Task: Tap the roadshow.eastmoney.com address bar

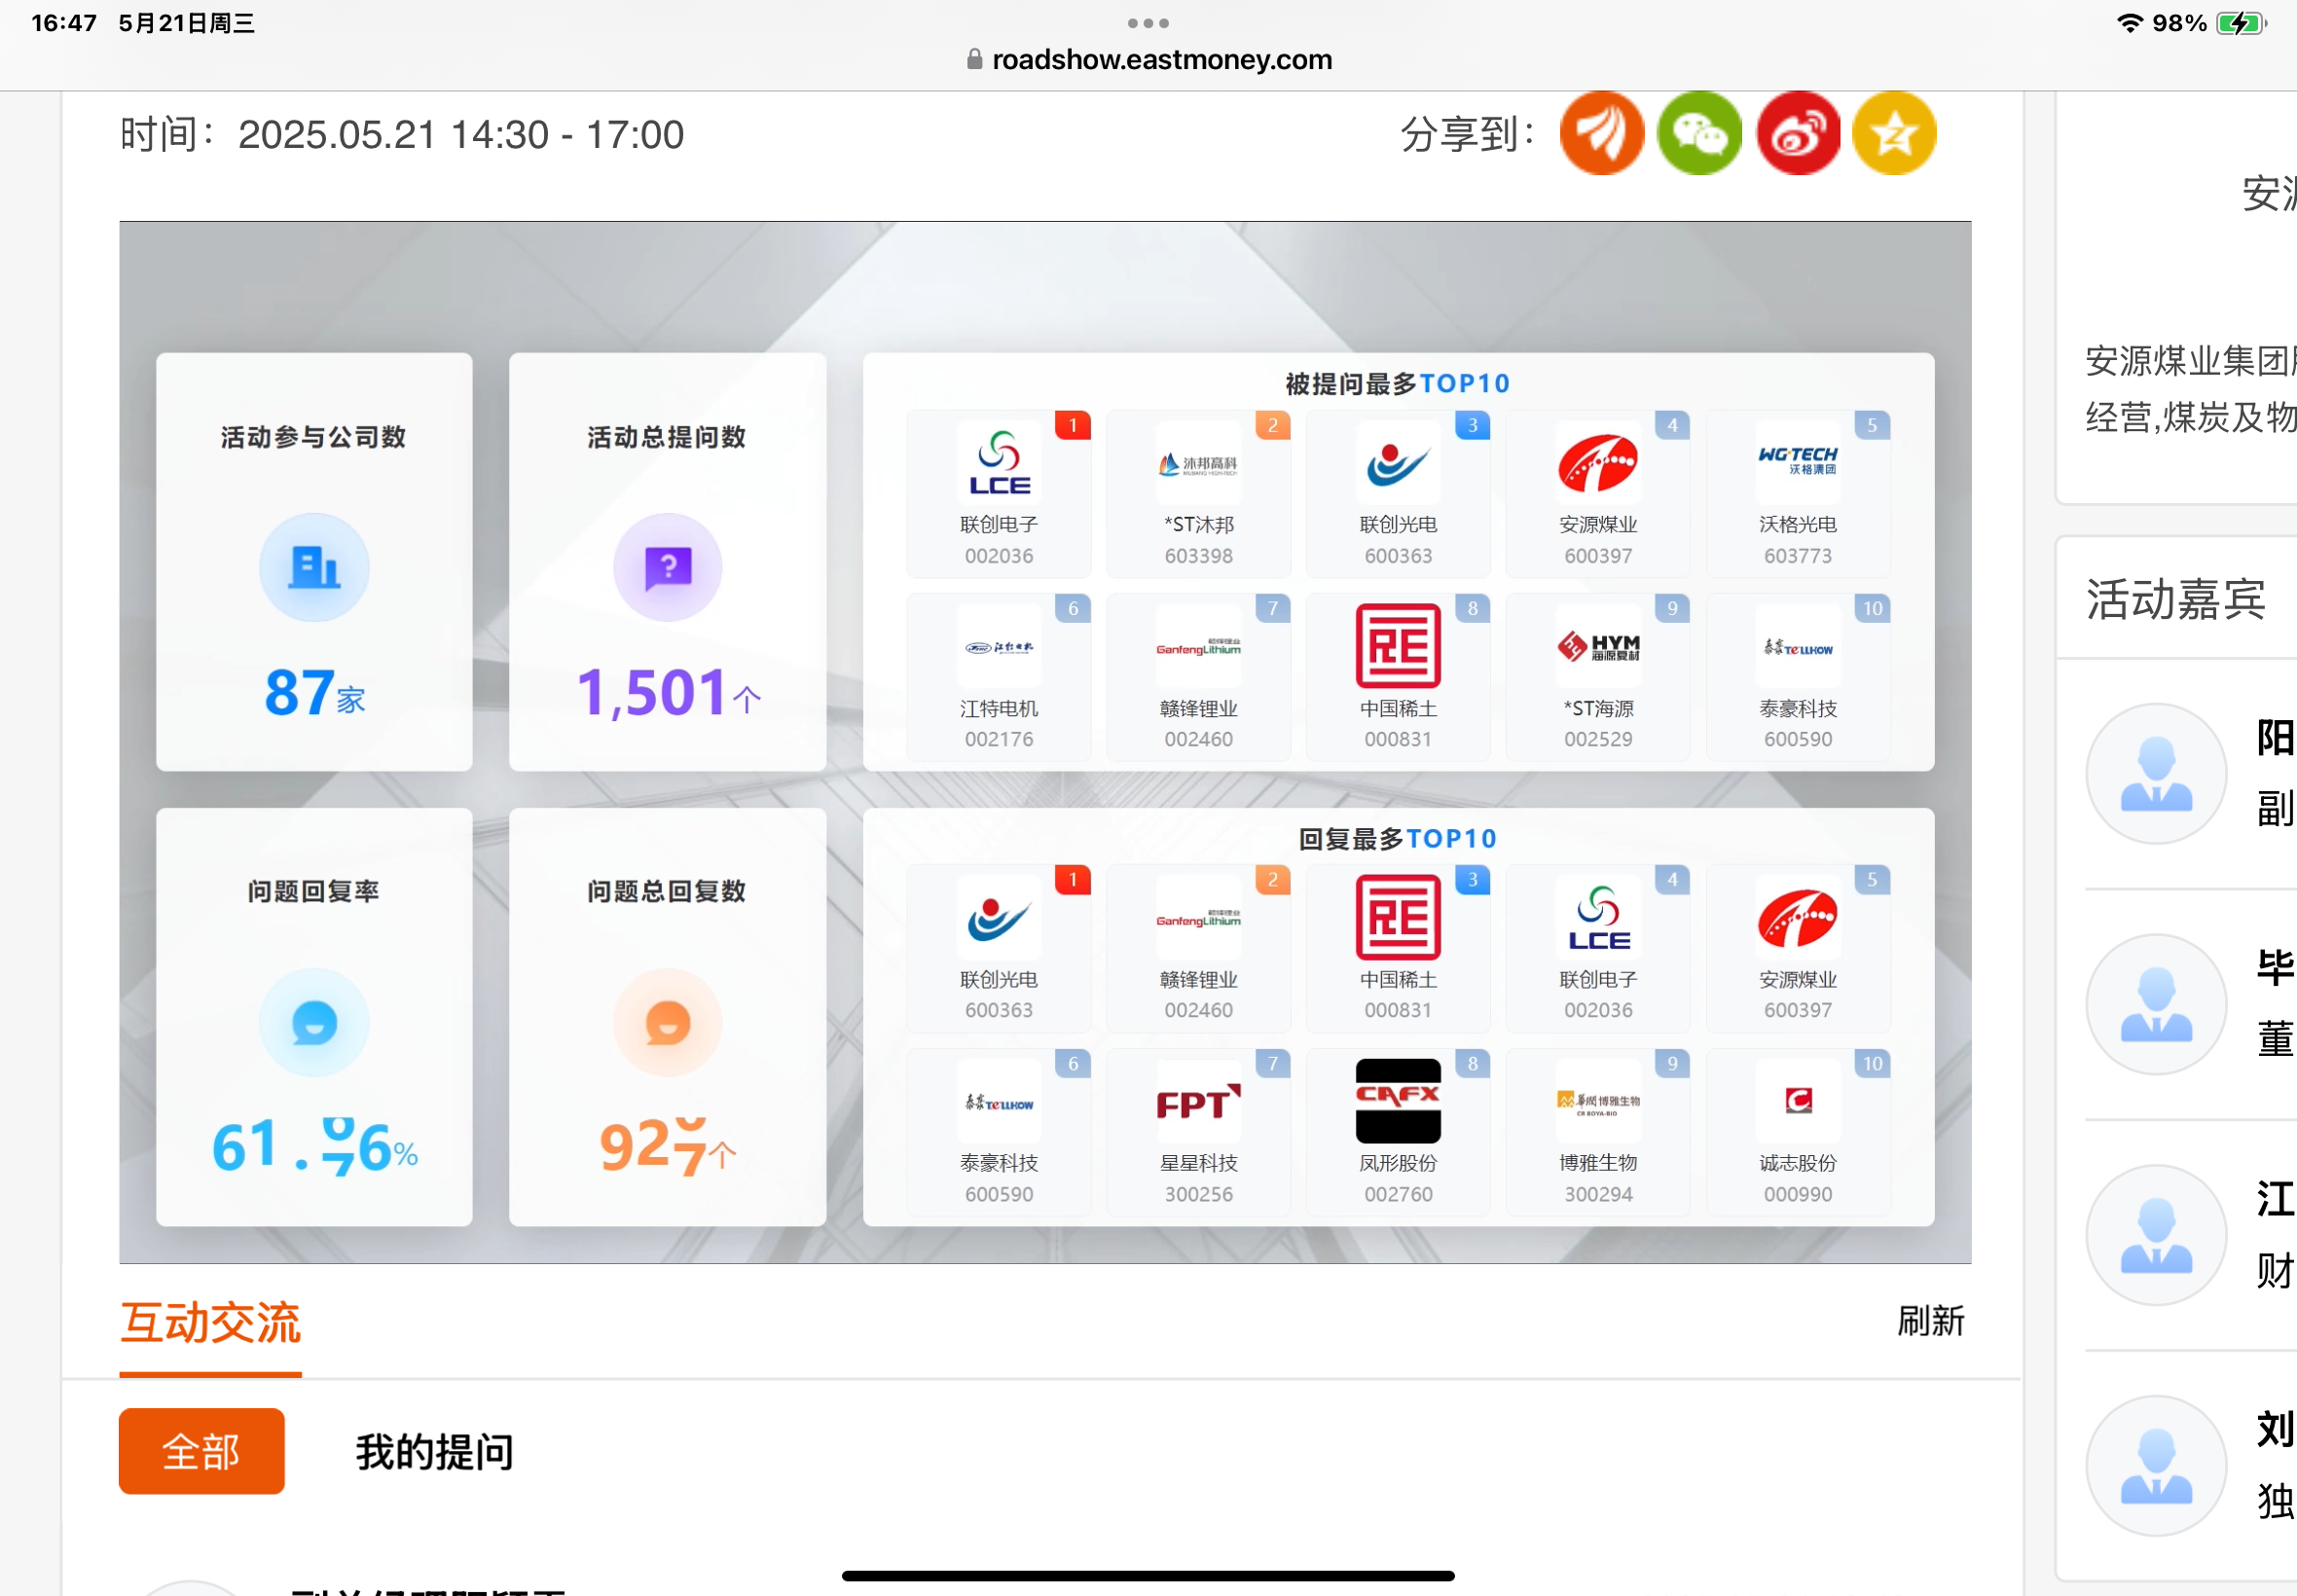Action: pos(1148,59)
